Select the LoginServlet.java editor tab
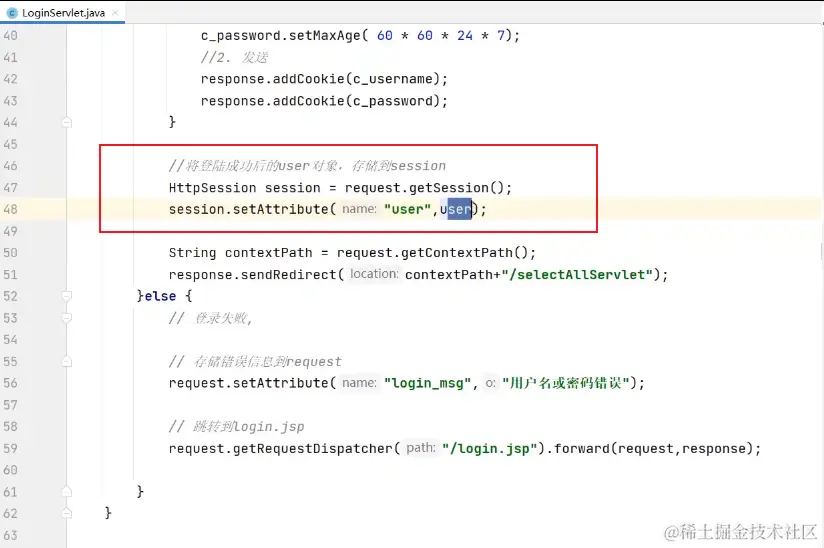This screenshot has height=548, width=824. click(x=63, y=13)
